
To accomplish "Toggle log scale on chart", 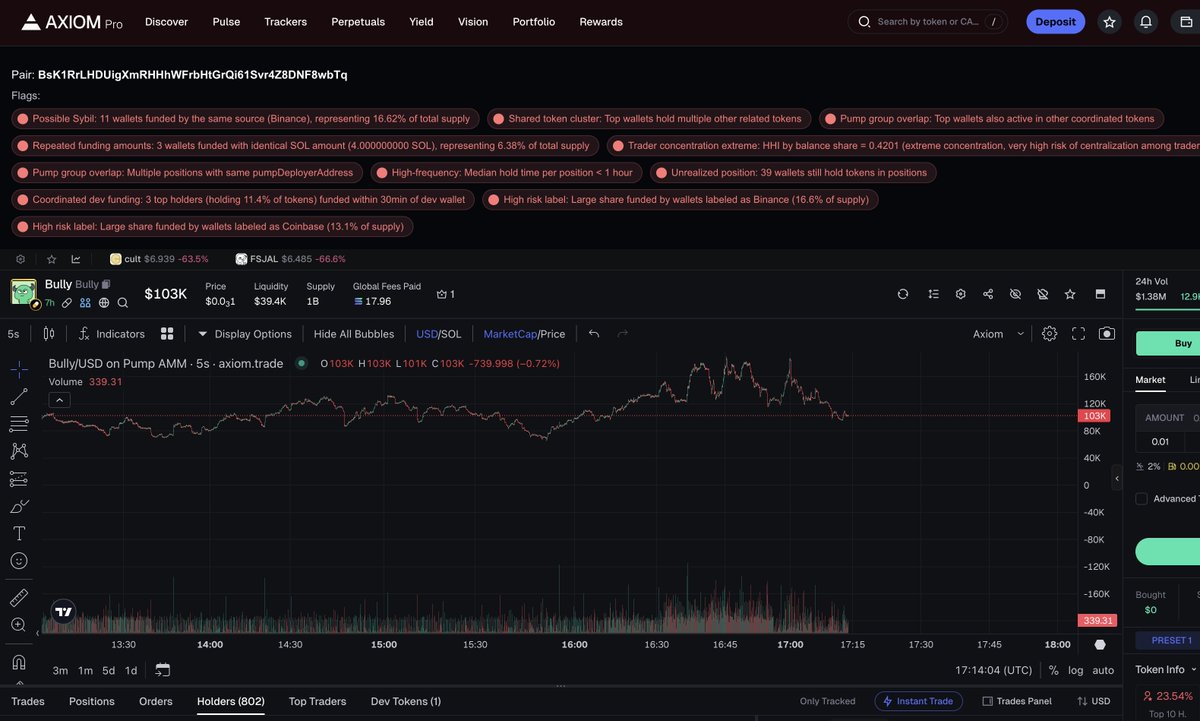I will (x=1075, y=670).
